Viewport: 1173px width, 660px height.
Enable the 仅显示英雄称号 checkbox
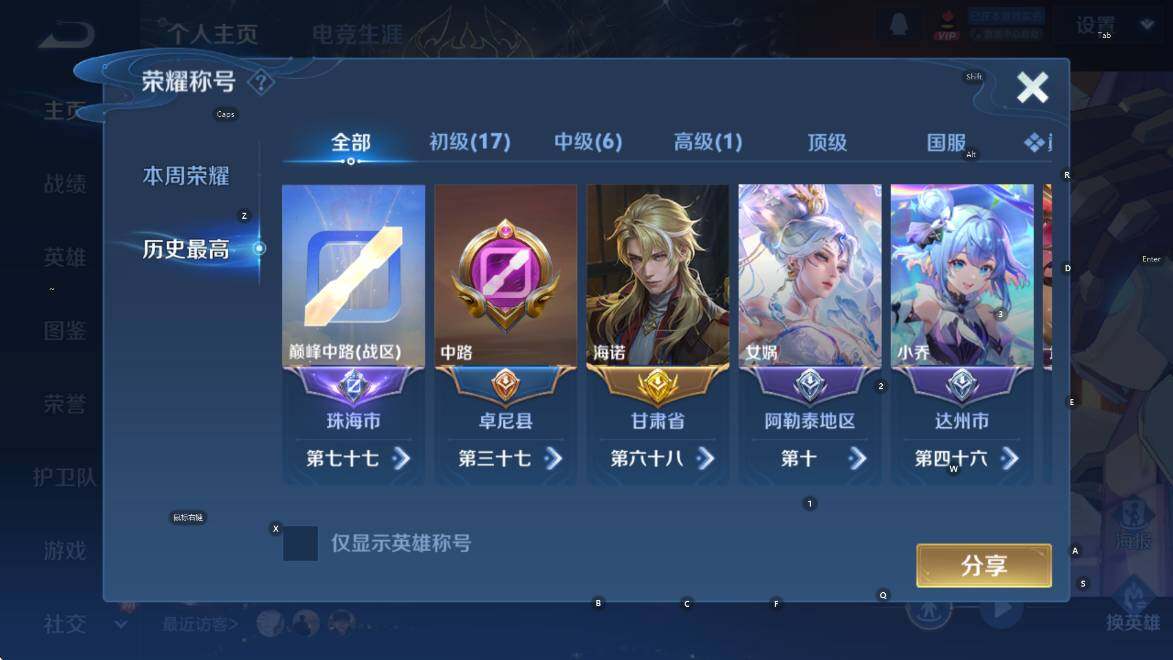coord(300,543)
